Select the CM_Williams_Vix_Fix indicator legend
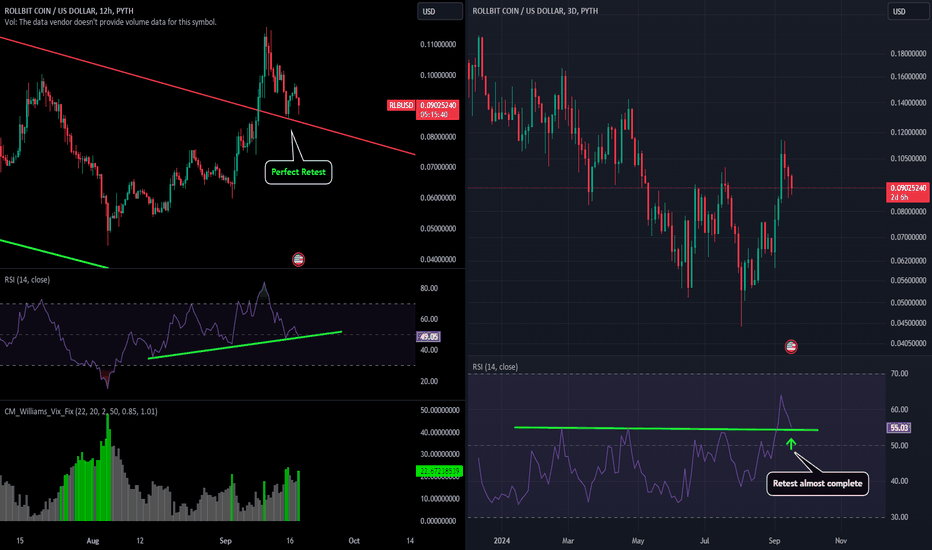The height and width of the screenshot is (550, 932). (x=81, y=411)
